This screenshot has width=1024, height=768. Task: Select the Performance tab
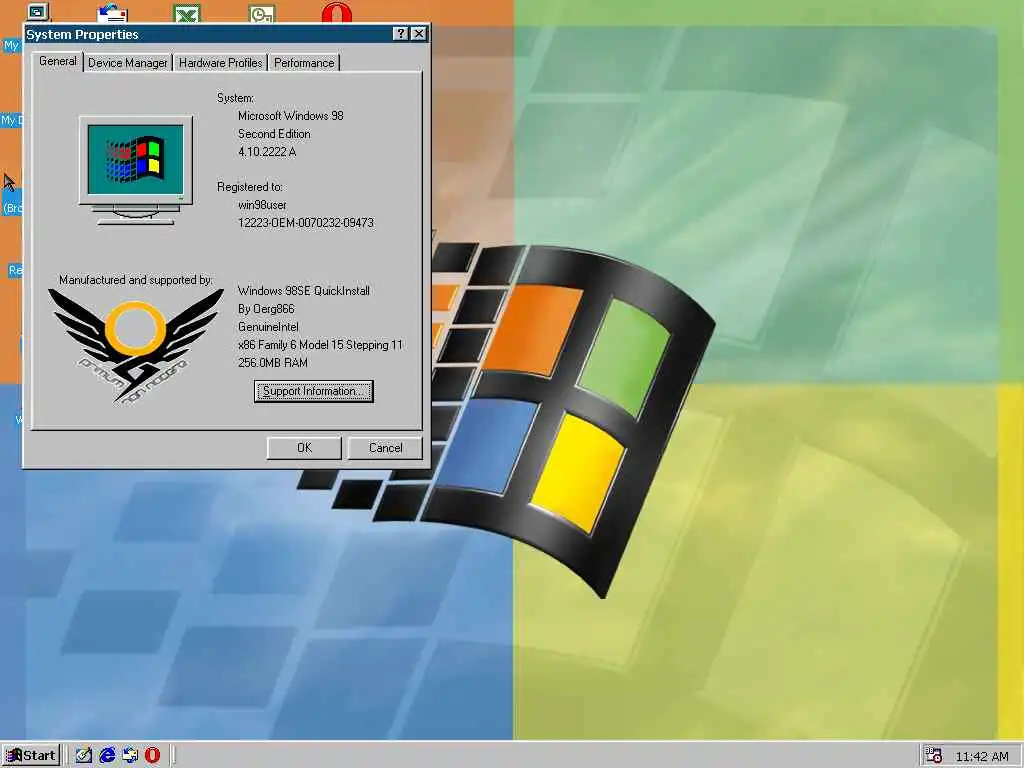coord(304,63)
